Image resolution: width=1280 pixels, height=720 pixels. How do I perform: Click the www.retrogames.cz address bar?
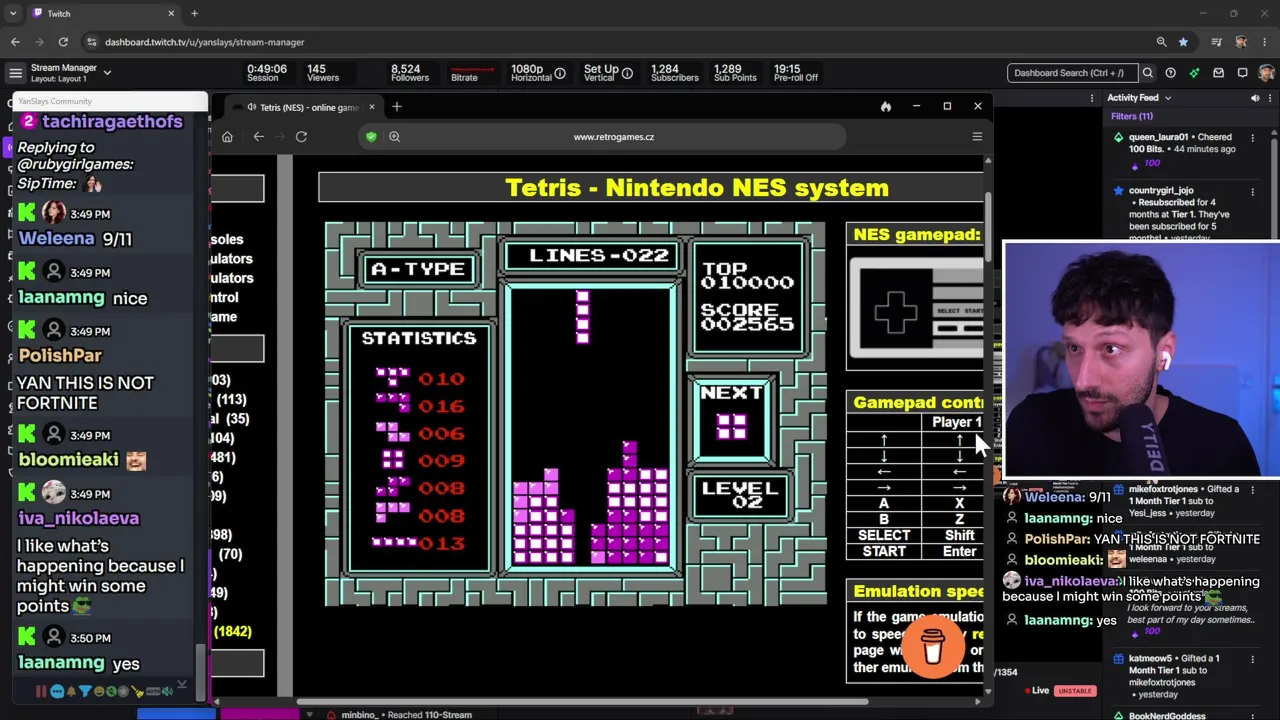[x=614, y=137]
